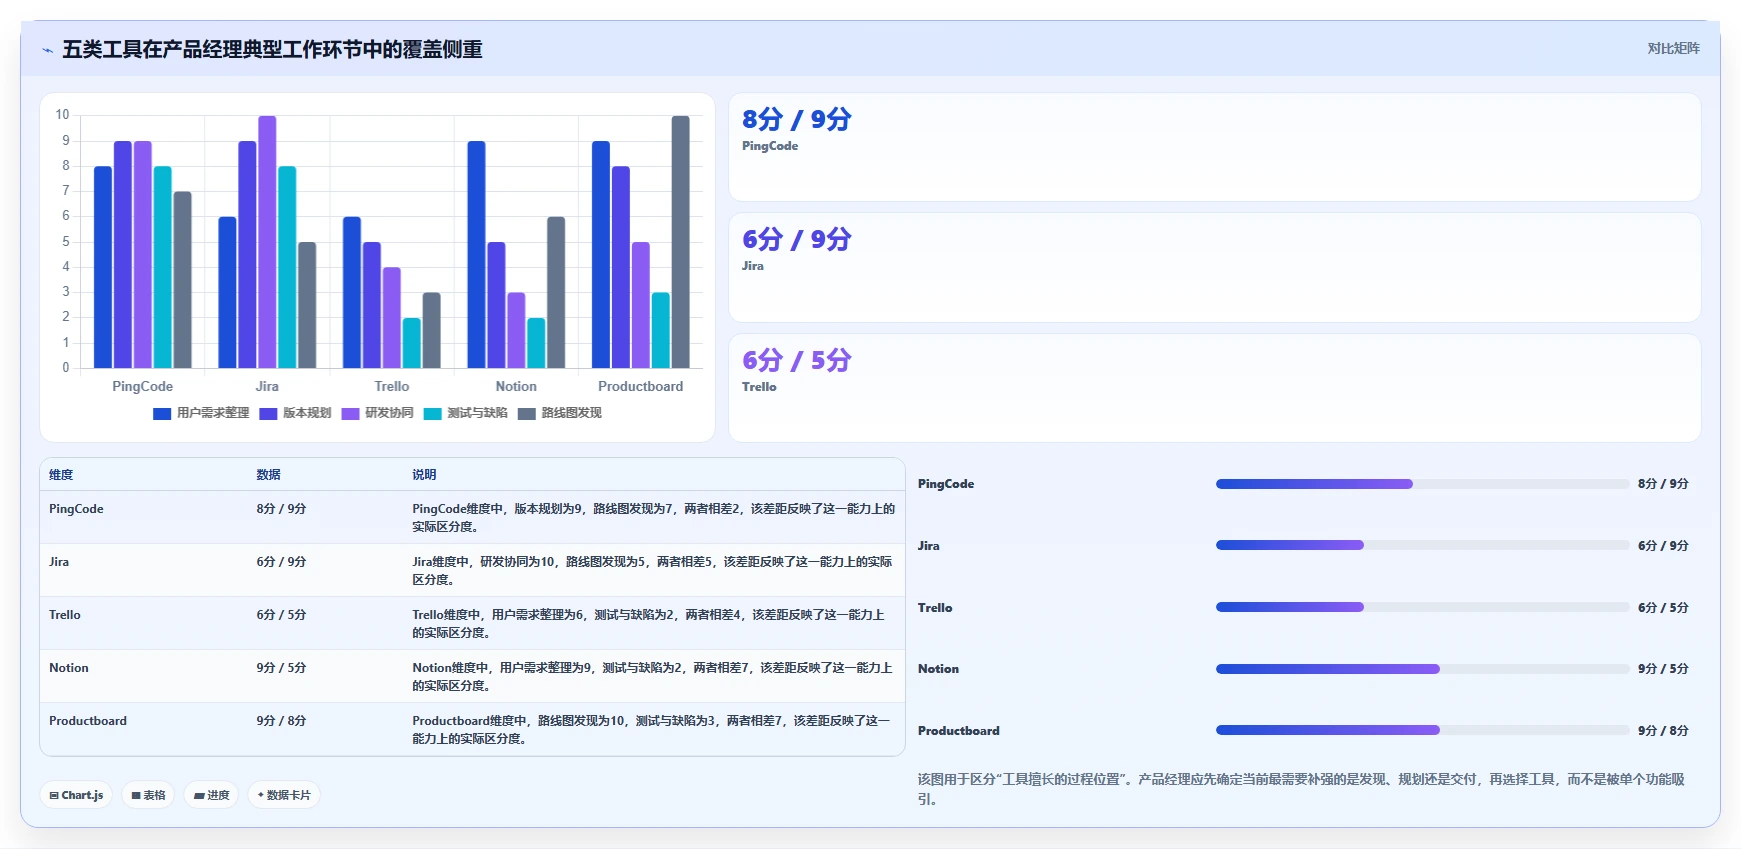1741x849 pixels.
Task: Toggle the 研发协同 legend entry
Action: click(377, 413)
